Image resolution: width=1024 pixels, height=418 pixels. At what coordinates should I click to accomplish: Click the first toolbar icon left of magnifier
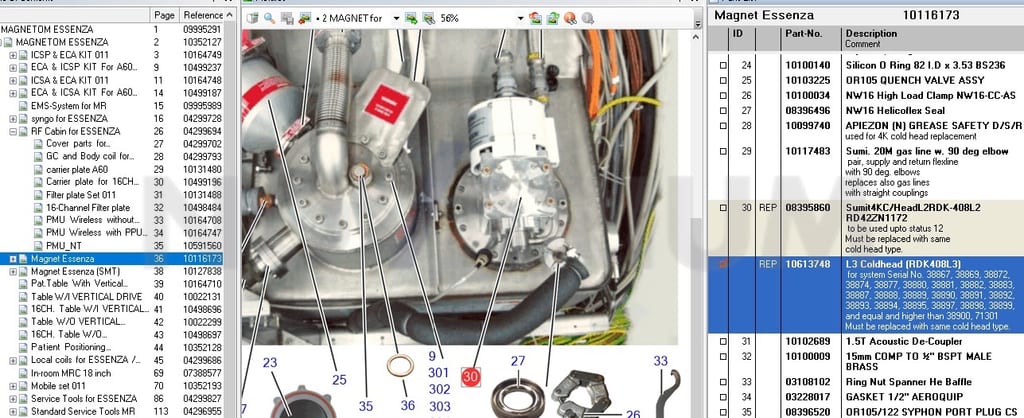252,18
